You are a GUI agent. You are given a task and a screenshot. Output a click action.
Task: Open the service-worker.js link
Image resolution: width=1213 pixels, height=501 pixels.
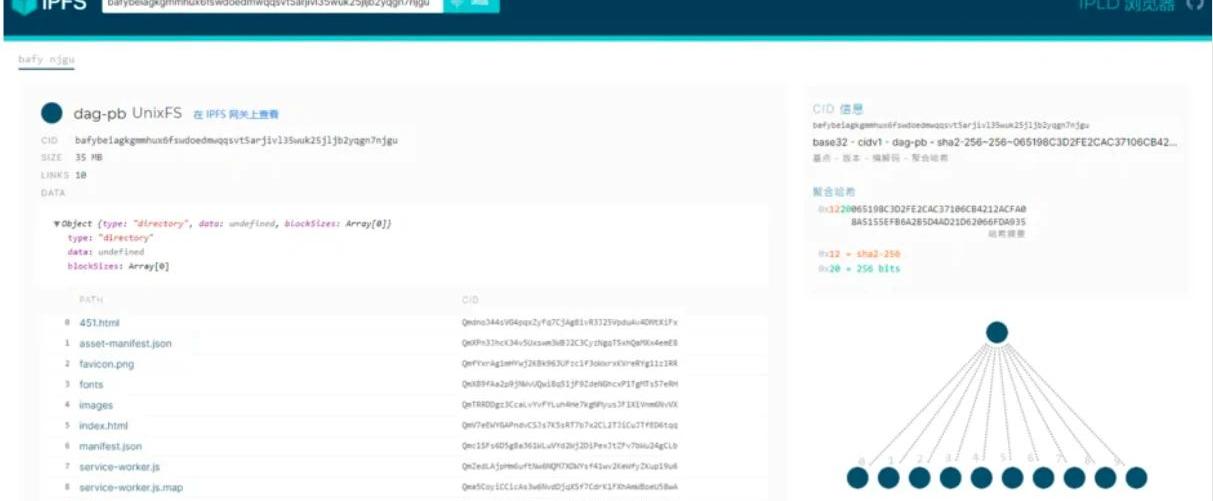(119, 466)
